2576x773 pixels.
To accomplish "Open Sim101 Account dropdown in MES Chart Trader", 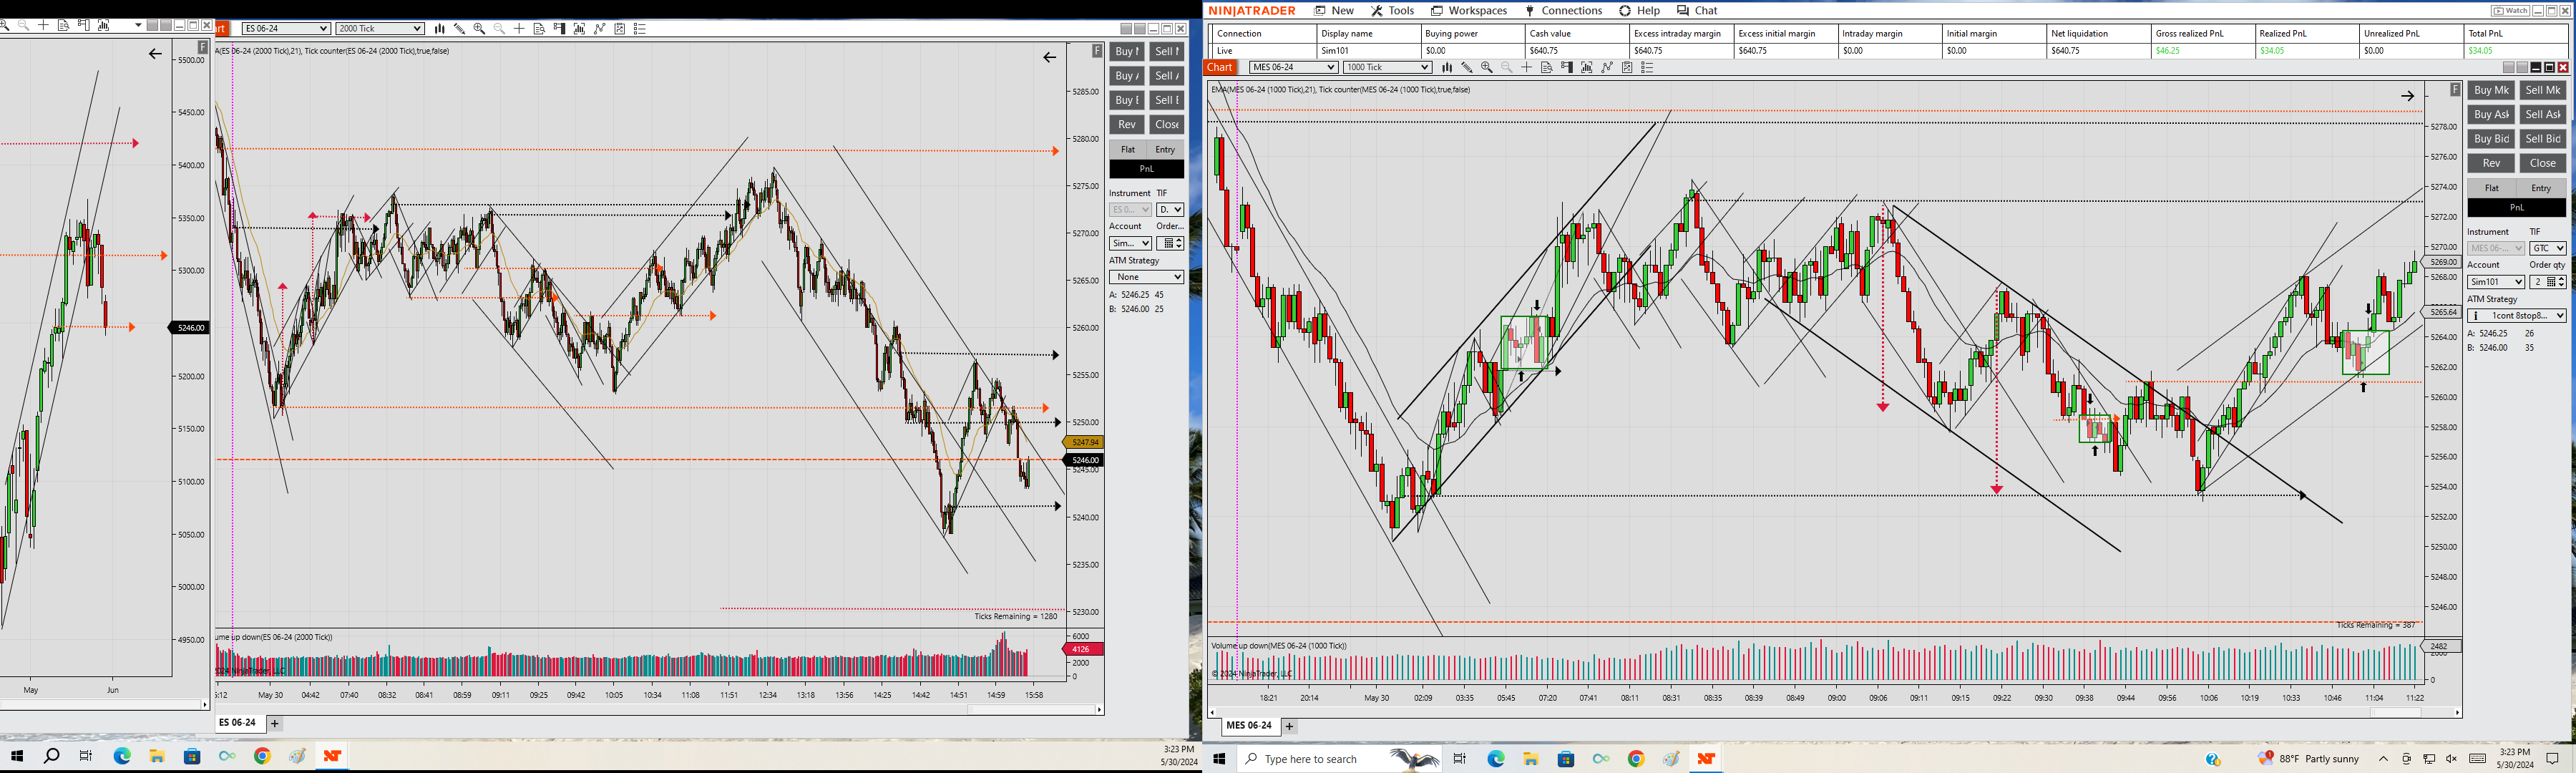I will click(2496, 282).
